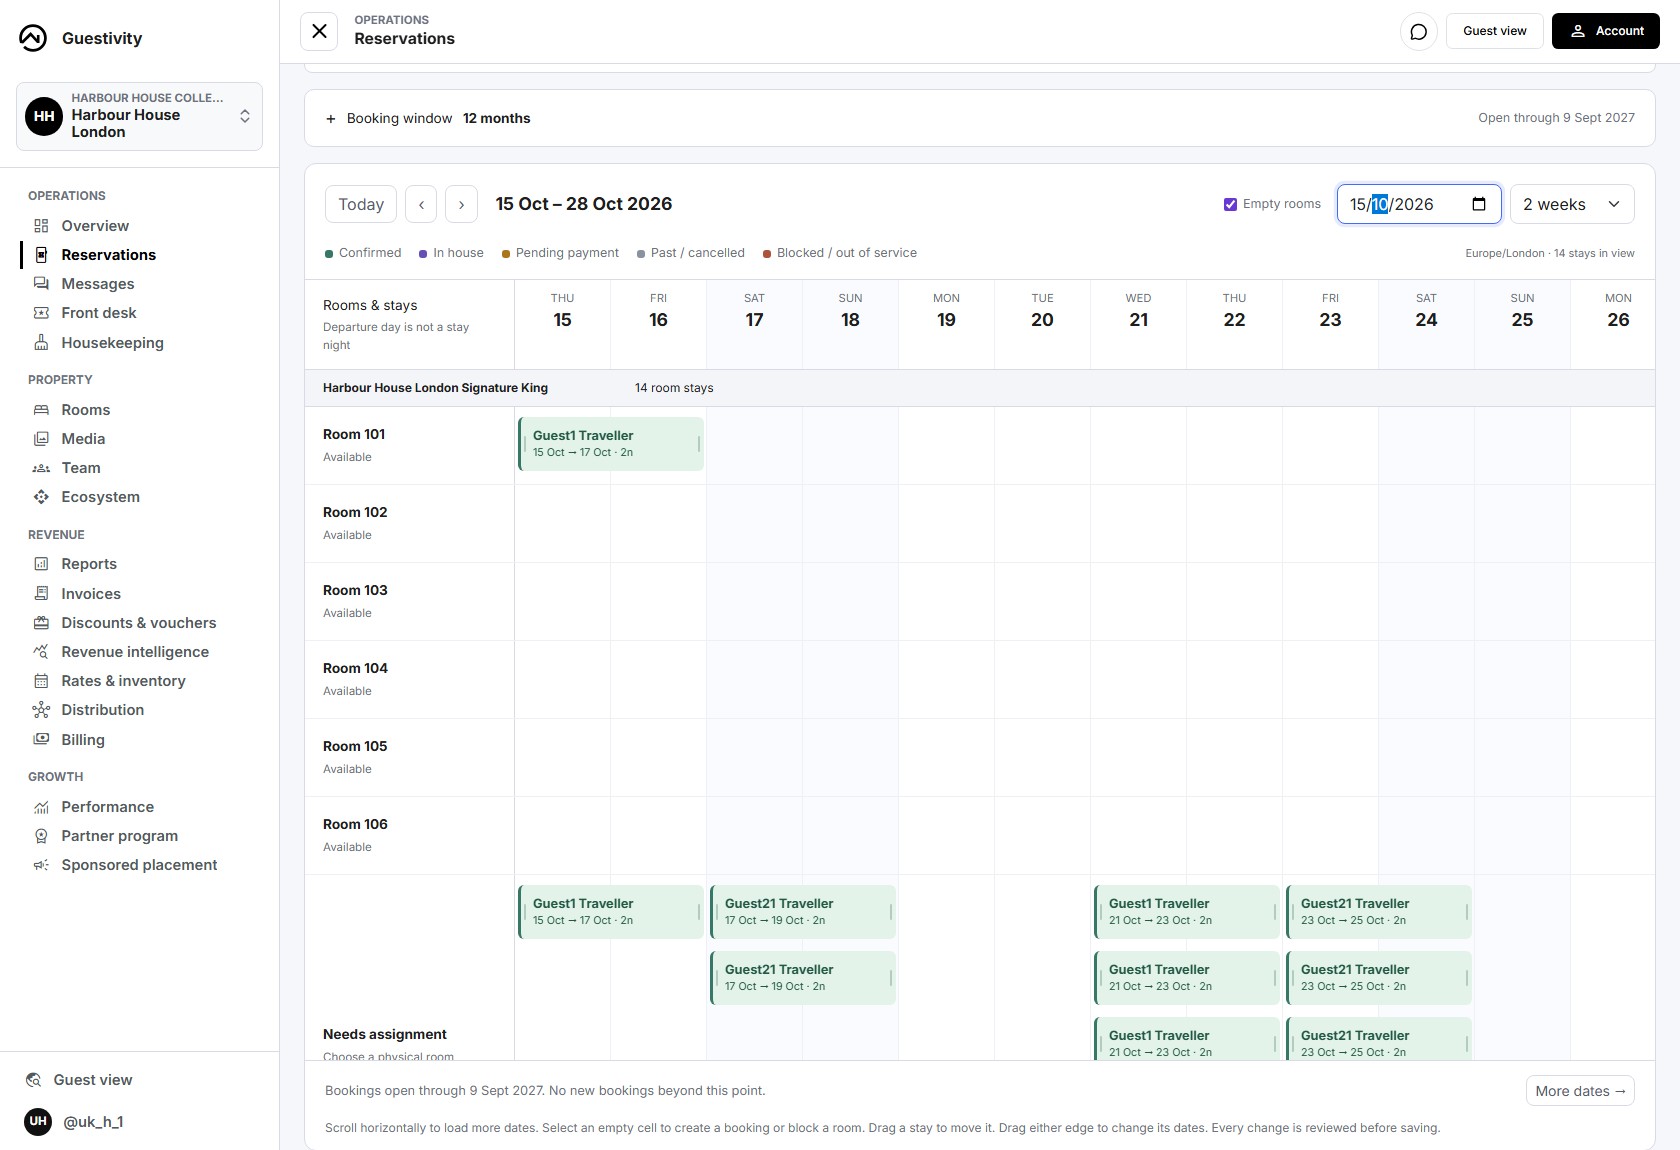Open Rates & inventory in the sidebar
Image resolution: width=1680 pixels, height=1150 pixels.
coord(123,681)
